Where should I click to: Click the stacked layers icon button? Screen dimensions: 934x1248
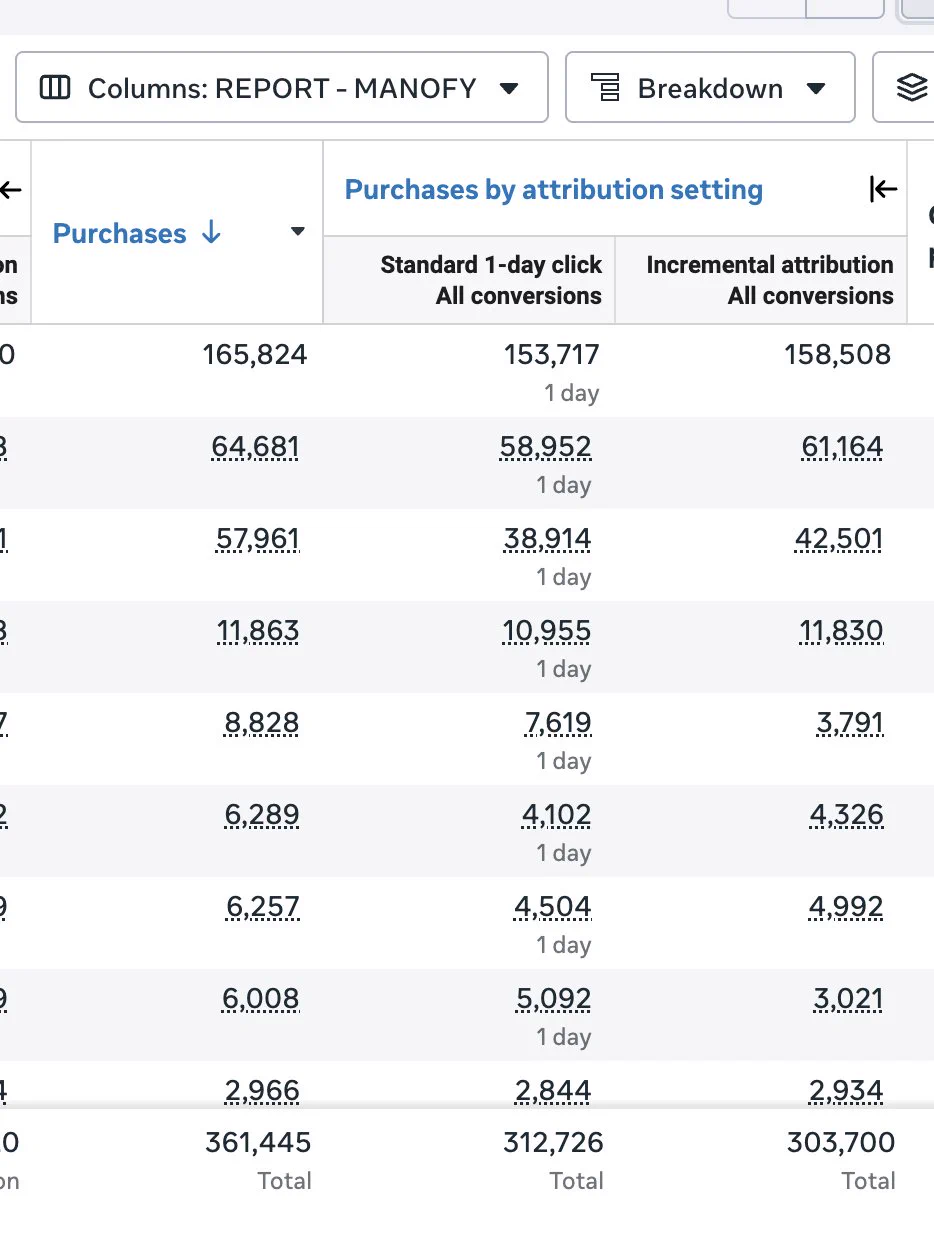point(911,88)
